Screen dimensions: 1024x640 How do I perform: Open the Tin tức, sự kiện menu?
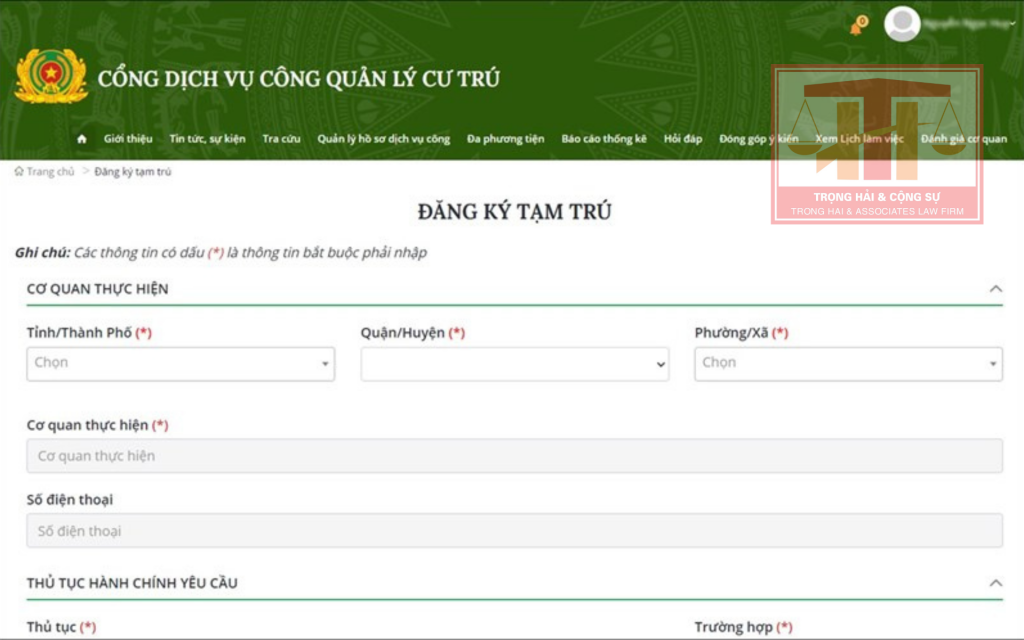[207, 139]
